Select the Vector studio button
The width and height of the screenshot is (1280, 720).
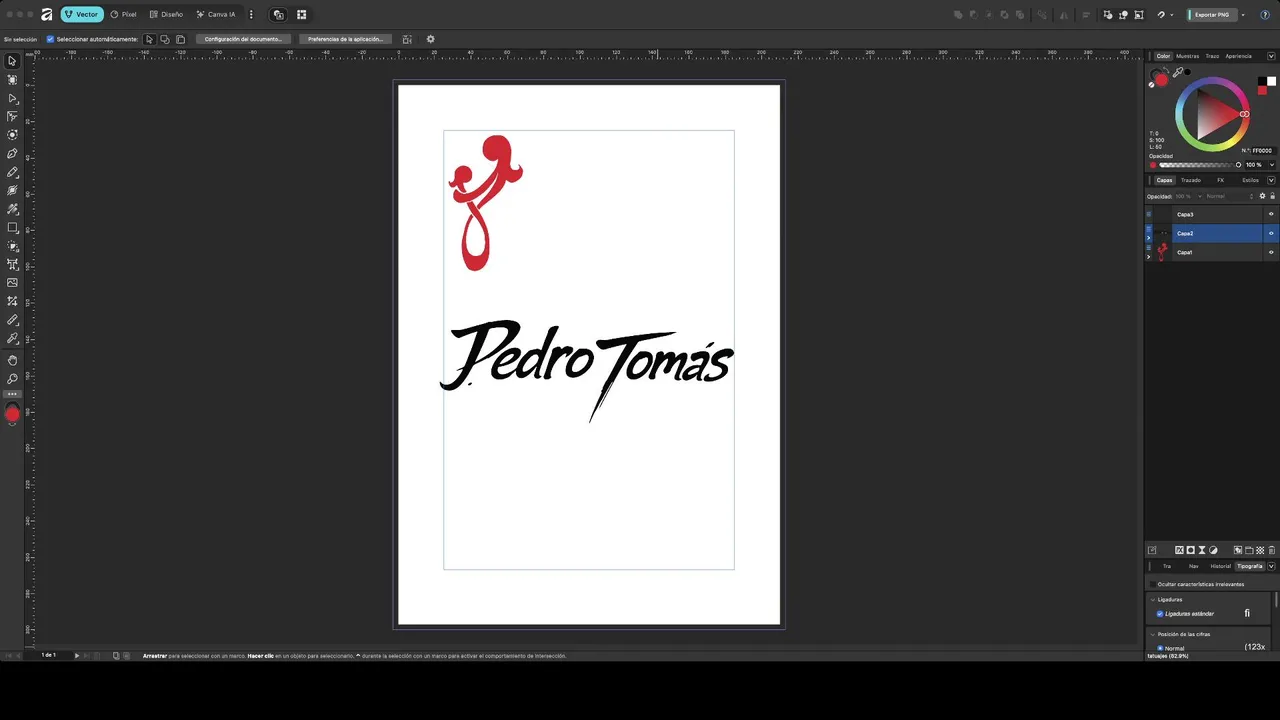[x=82, y=14]
